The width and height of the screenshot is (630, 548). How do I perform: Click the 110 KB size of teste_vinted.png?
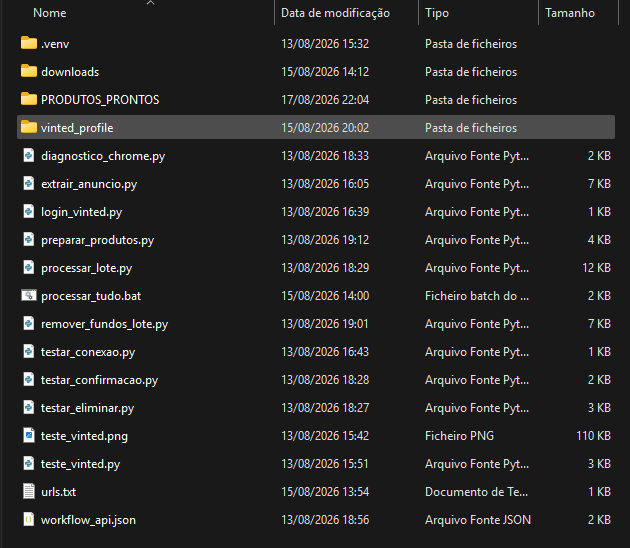coord(593,436)
